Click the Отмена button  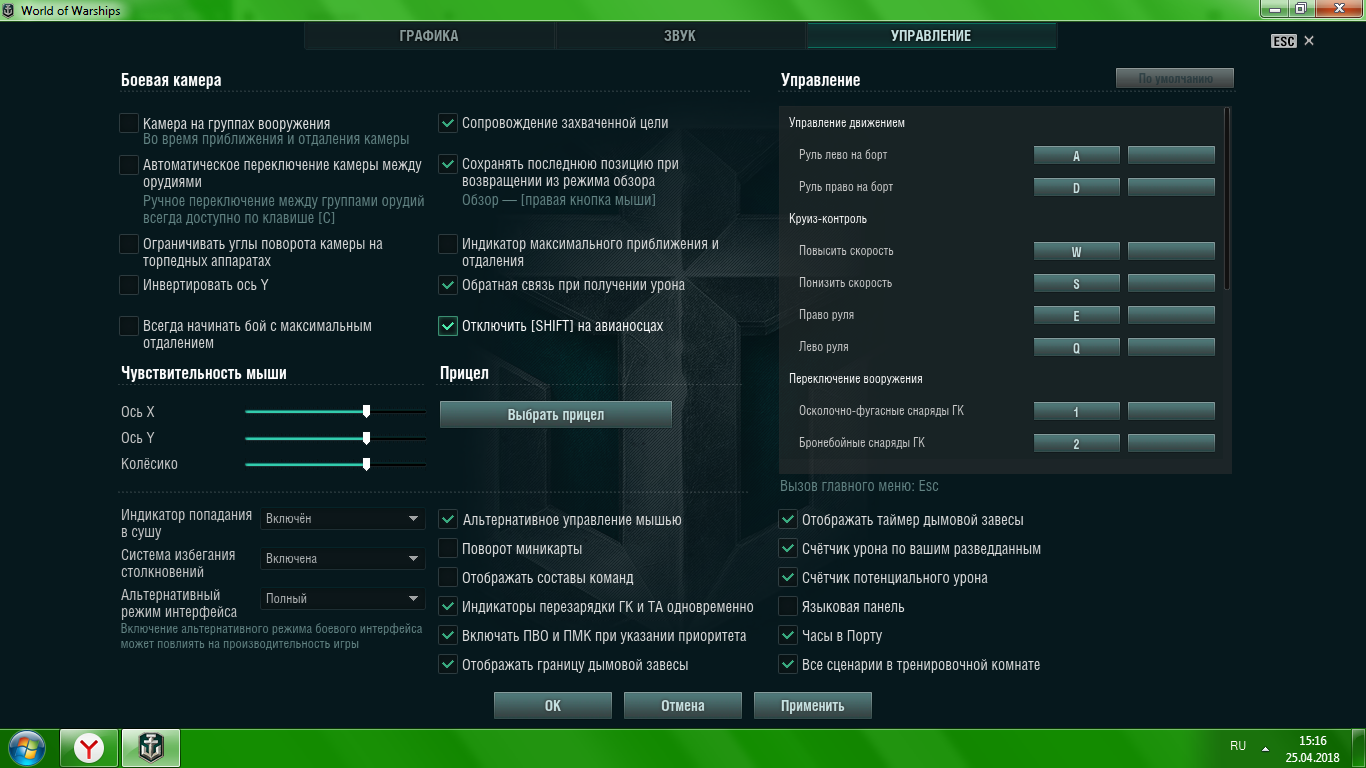[683, 705]
